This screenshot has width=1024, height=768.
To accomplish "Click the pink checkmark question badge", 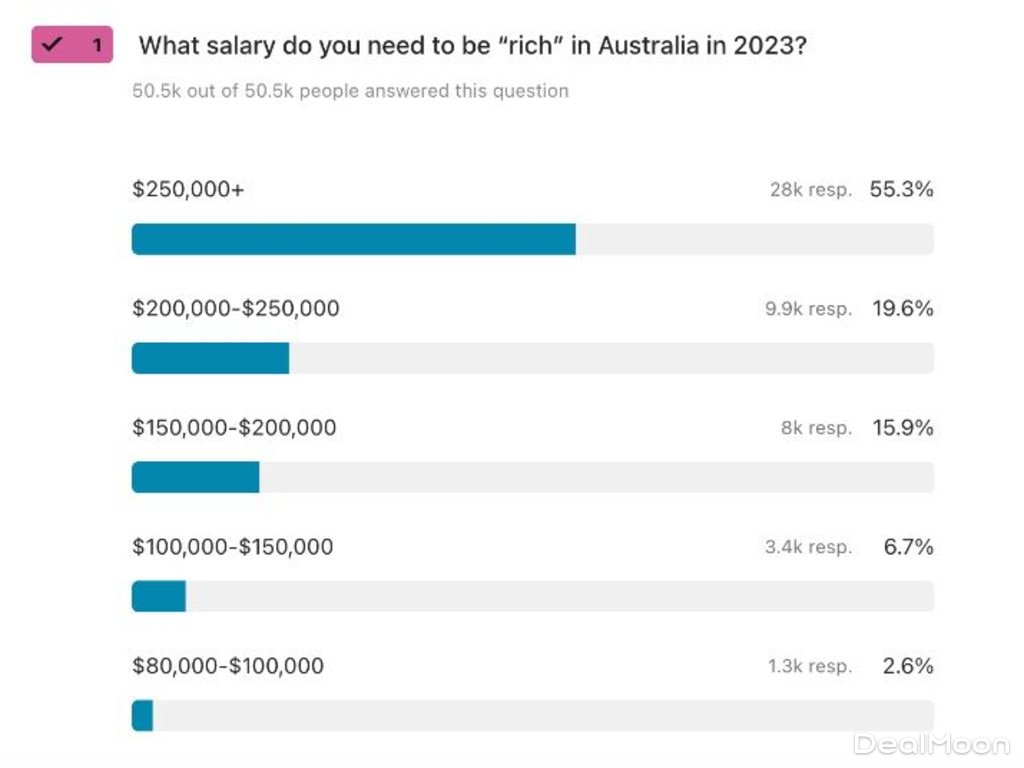I will [x=72, y=45].
